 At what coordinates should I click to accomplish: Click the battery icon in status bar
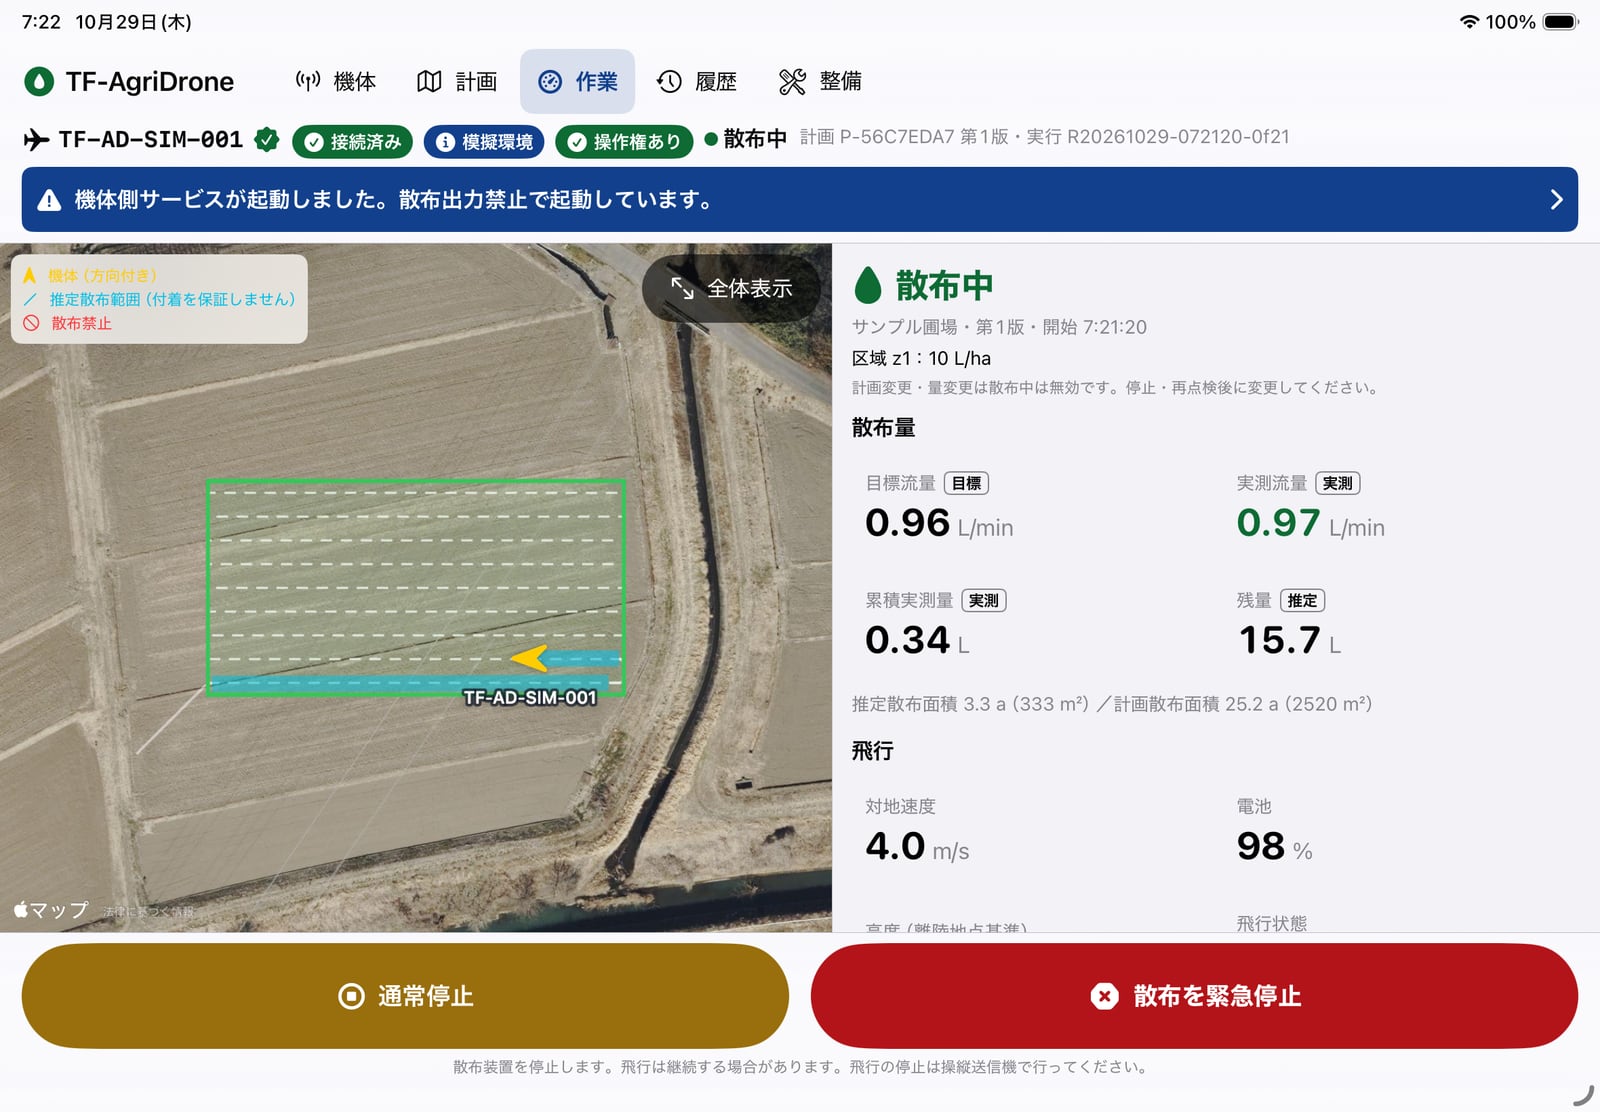[x=1560, y=22]
